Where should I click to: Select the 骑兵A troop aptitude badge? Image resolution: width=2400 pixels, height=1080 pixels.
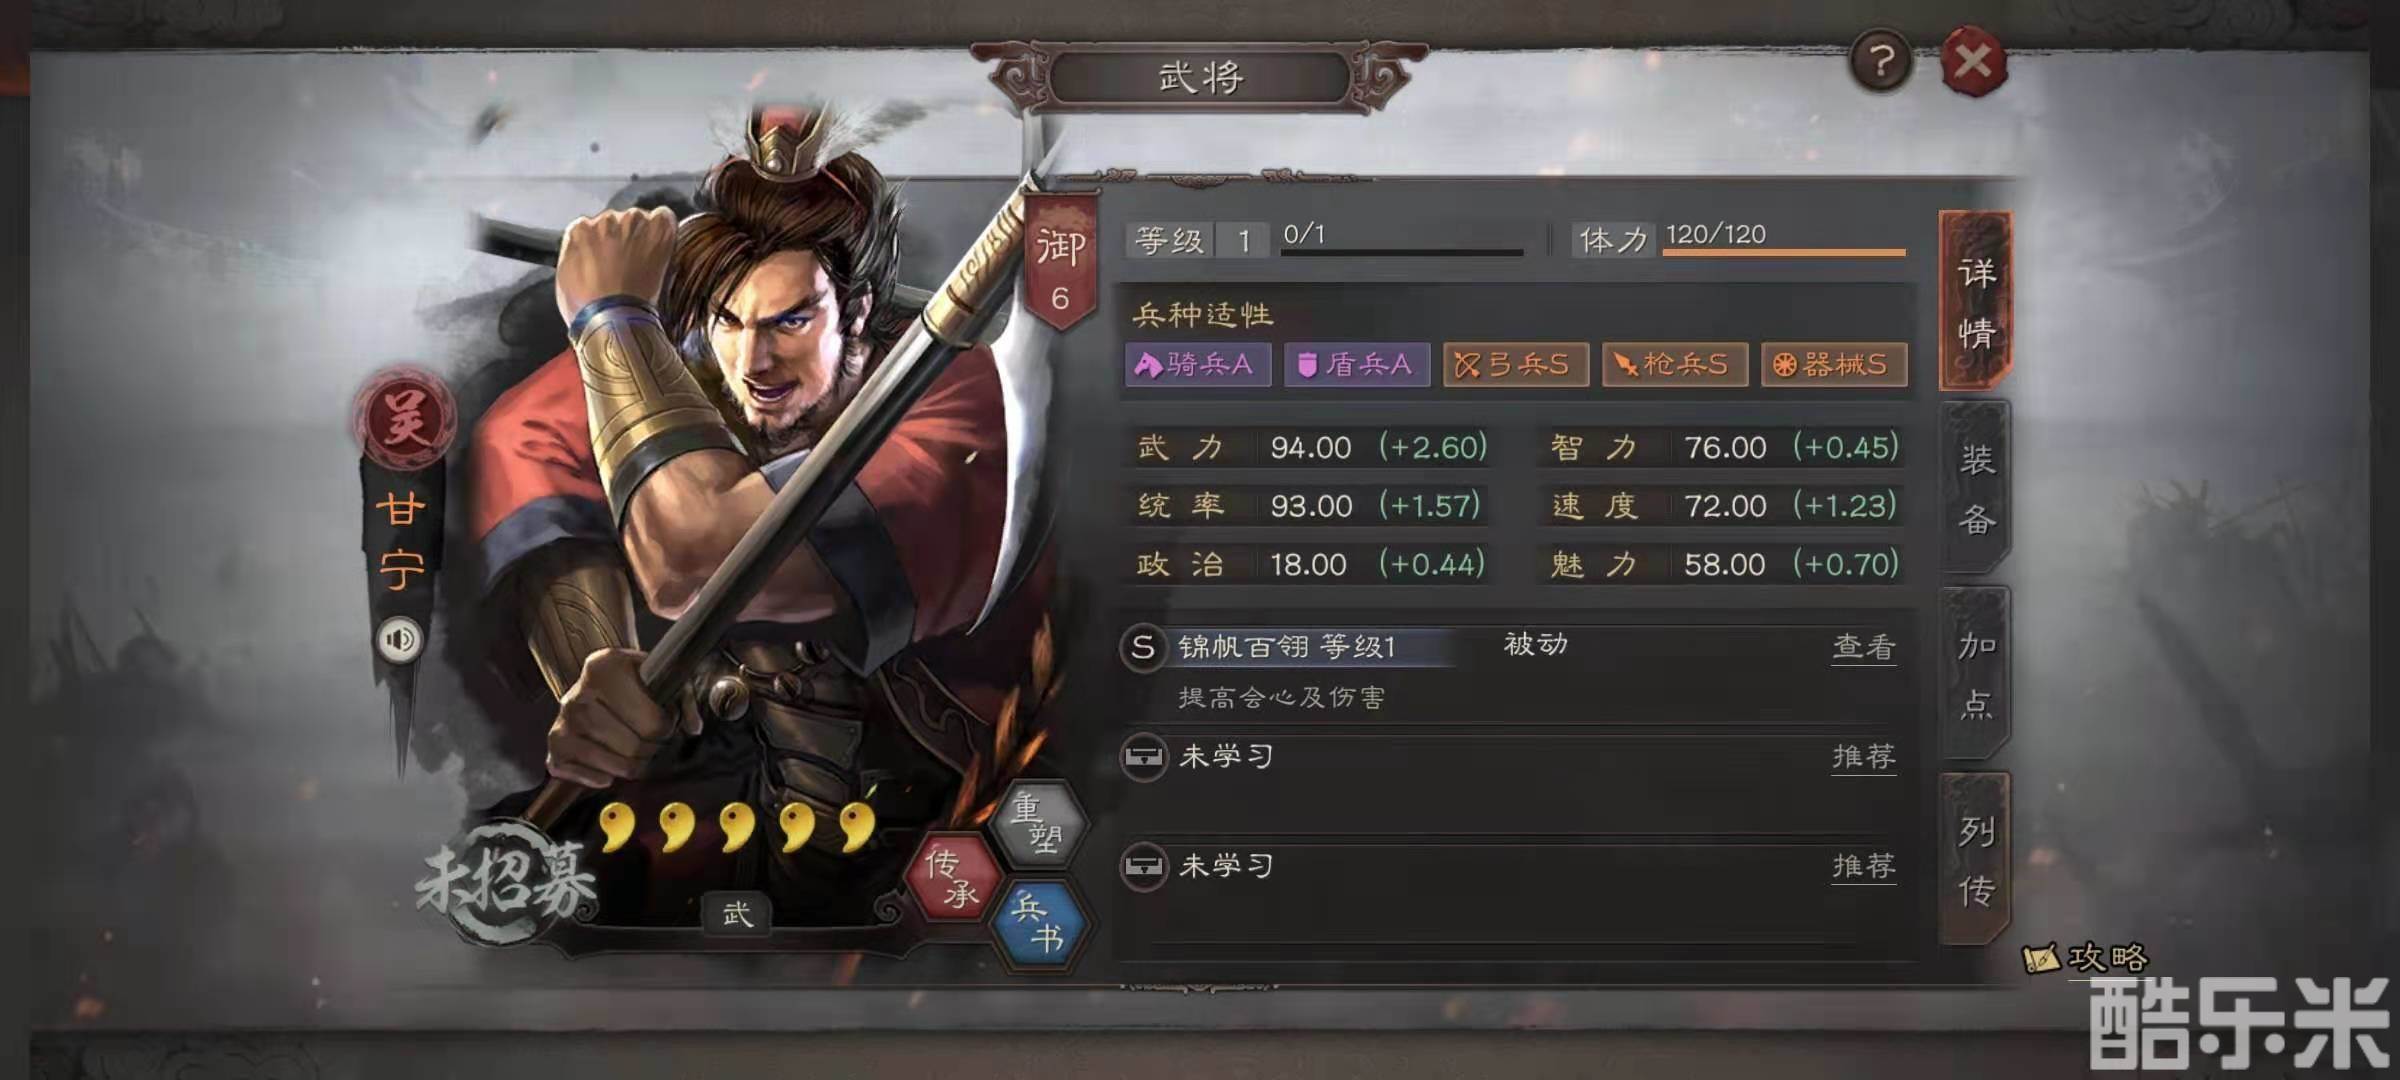coord(1198,364)
